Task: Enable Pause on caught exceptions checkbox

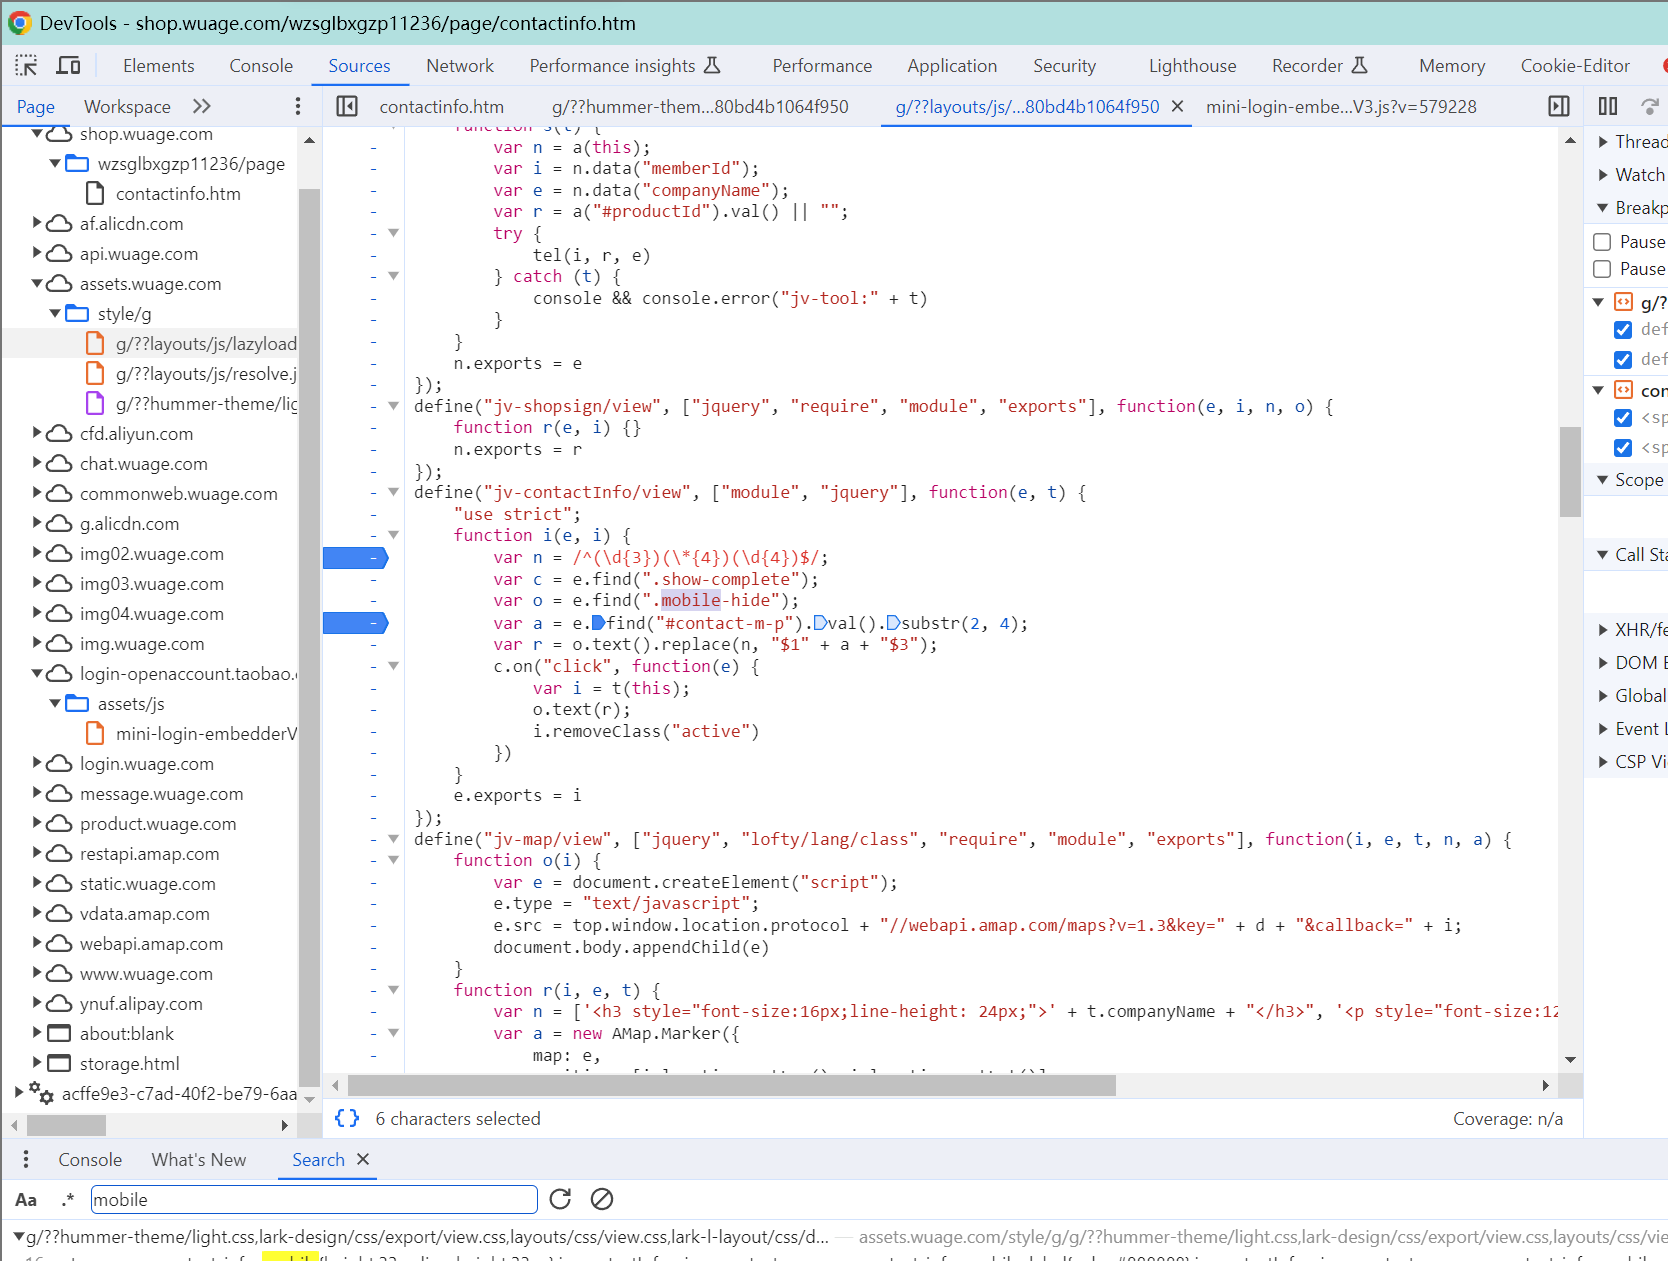Action: tap(1602, 269)
